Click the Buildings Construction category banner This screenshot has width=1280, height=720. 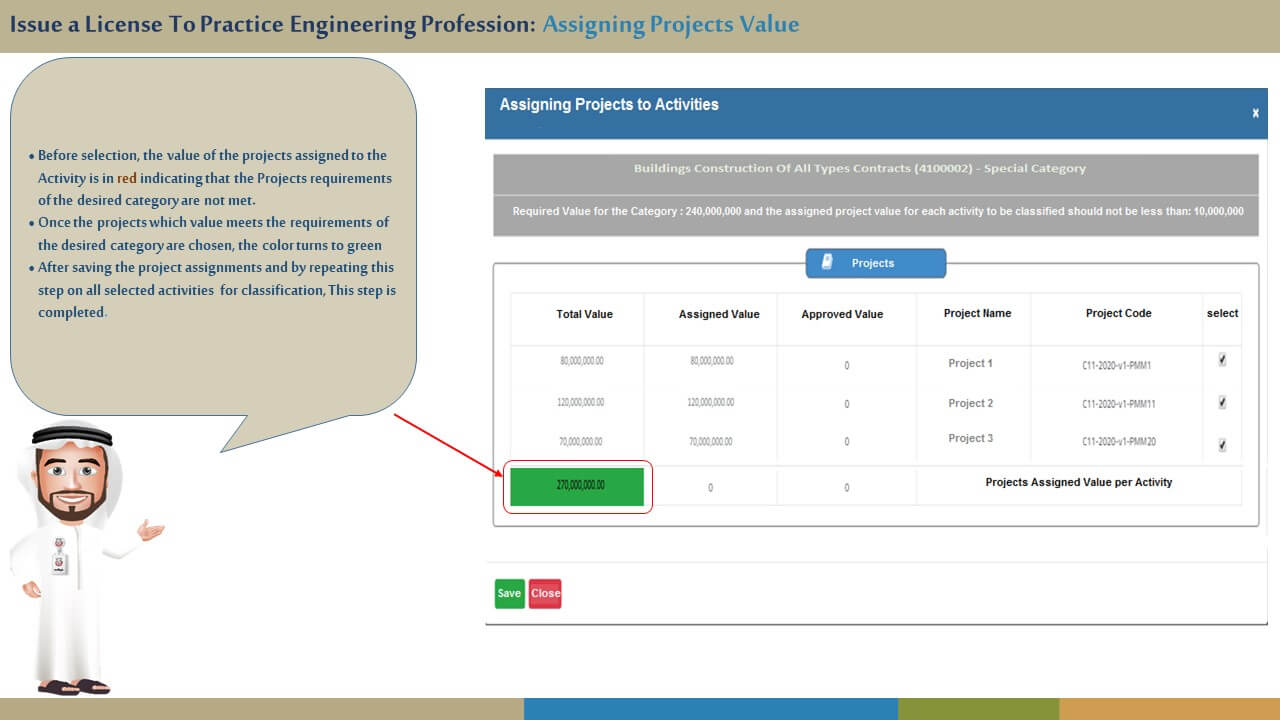pos(875,169)
